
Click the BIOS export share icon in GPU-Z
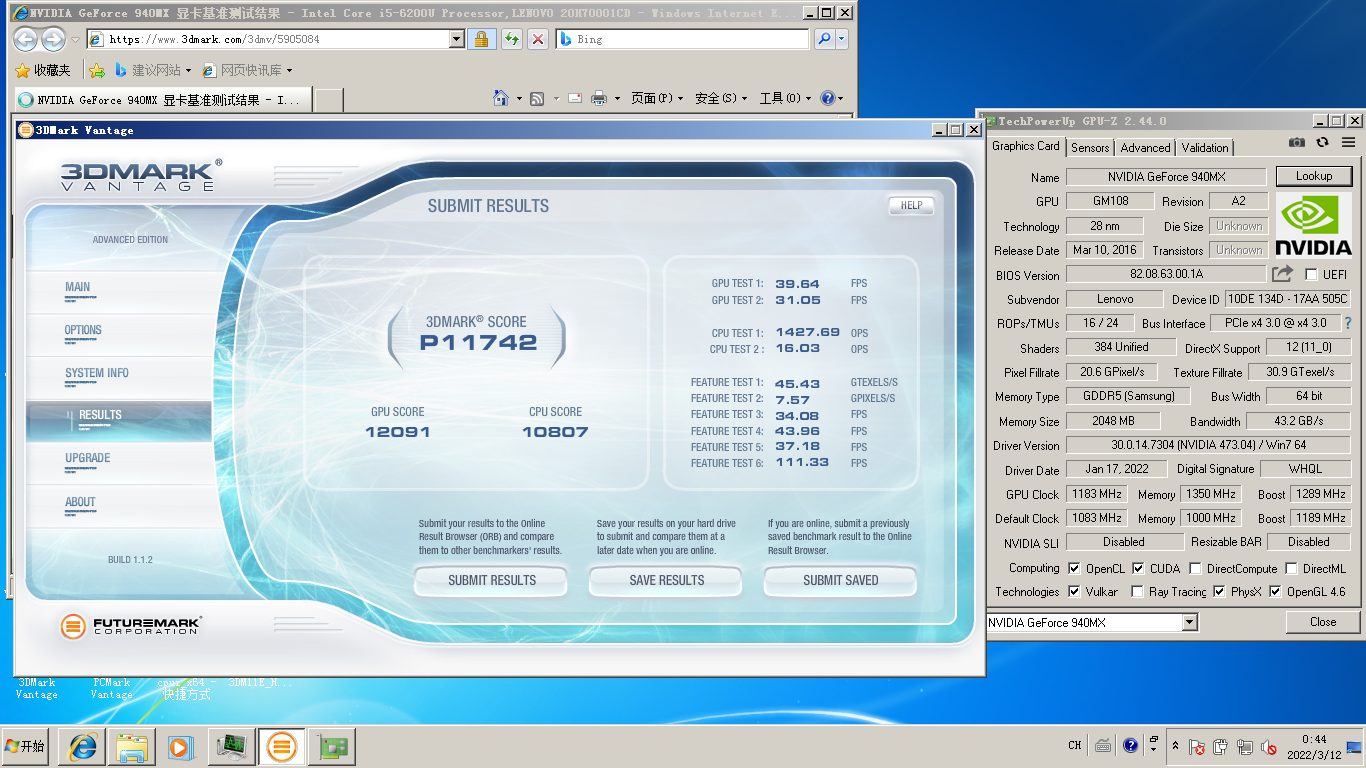click(x=1282, y=273)
